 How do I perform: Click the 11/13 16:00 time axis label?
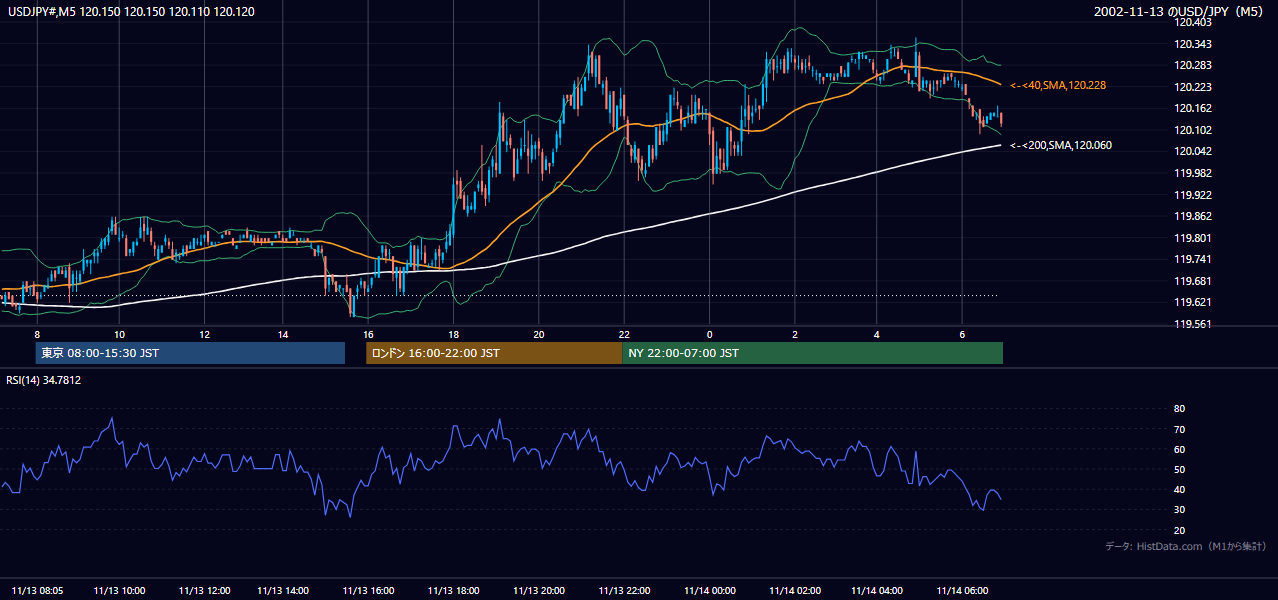point(369,590)
